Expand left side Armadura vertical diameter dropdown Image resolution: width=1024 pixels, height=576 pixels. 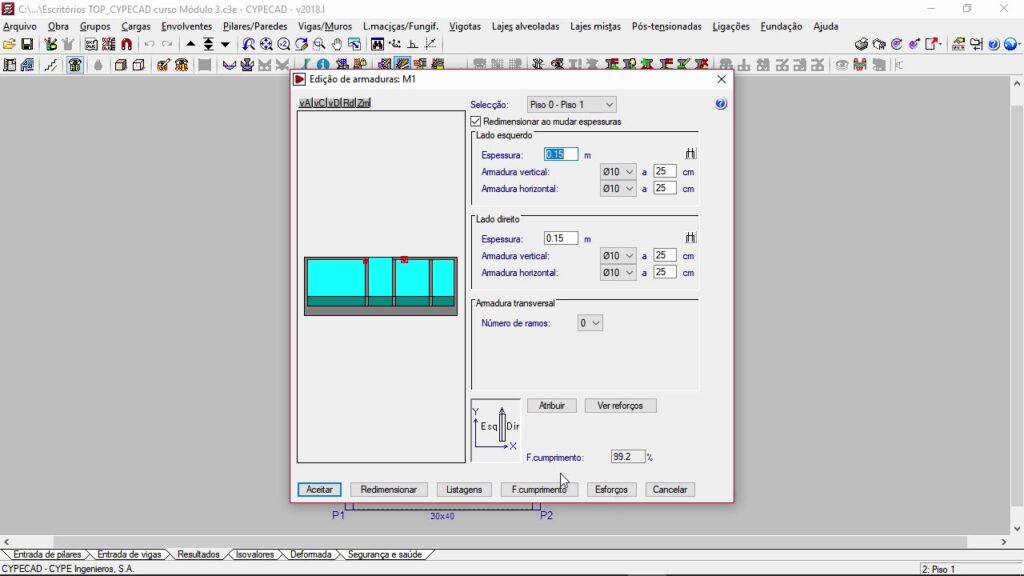(x=618, y=172)
